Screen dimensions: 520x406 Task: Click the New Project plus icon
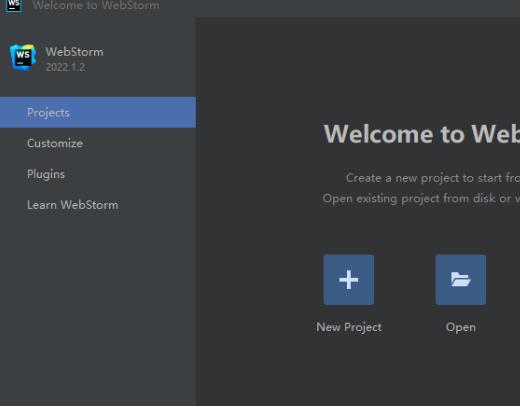[x=349, y=280]
